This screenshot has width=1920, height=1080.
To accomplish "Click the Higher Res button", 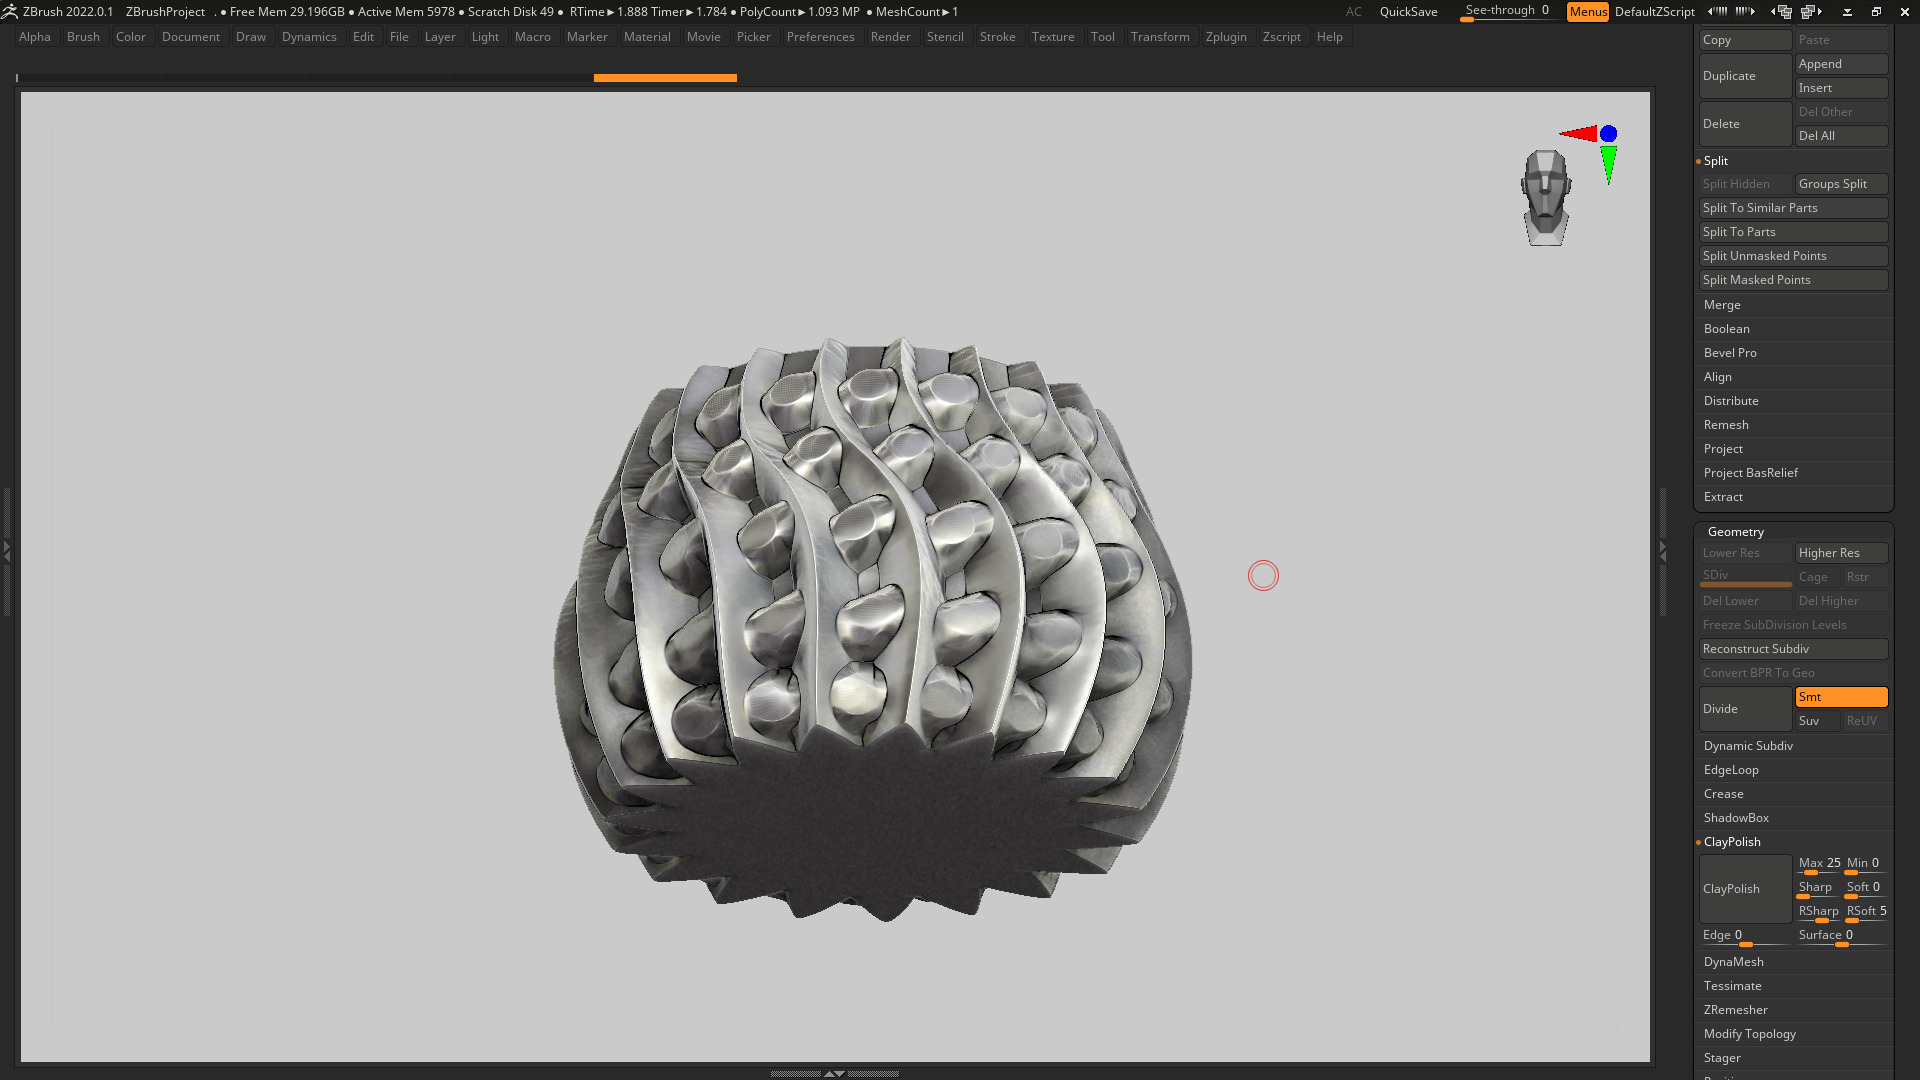I will pyautogui.click(x=1841, y=553).
